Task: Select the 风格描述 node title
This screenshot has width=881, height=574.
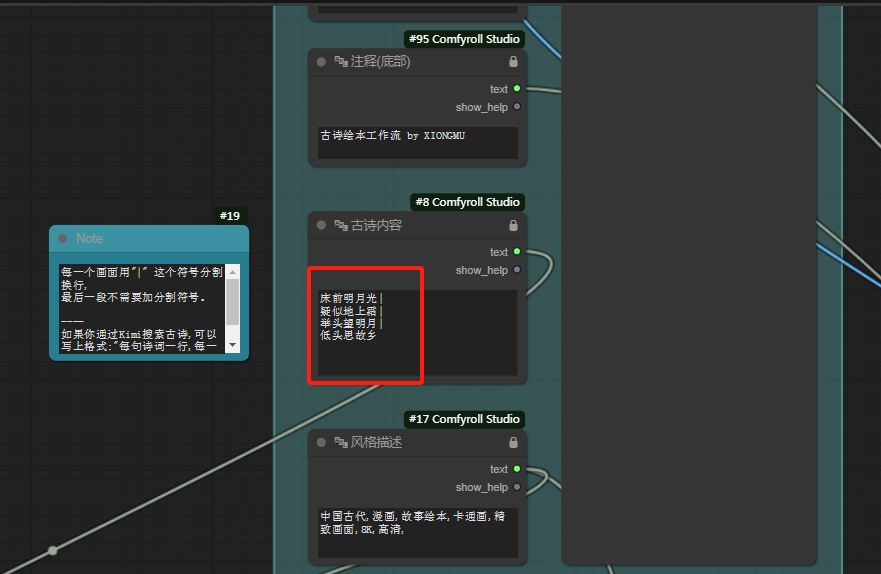Action: [x=376, y=443]
